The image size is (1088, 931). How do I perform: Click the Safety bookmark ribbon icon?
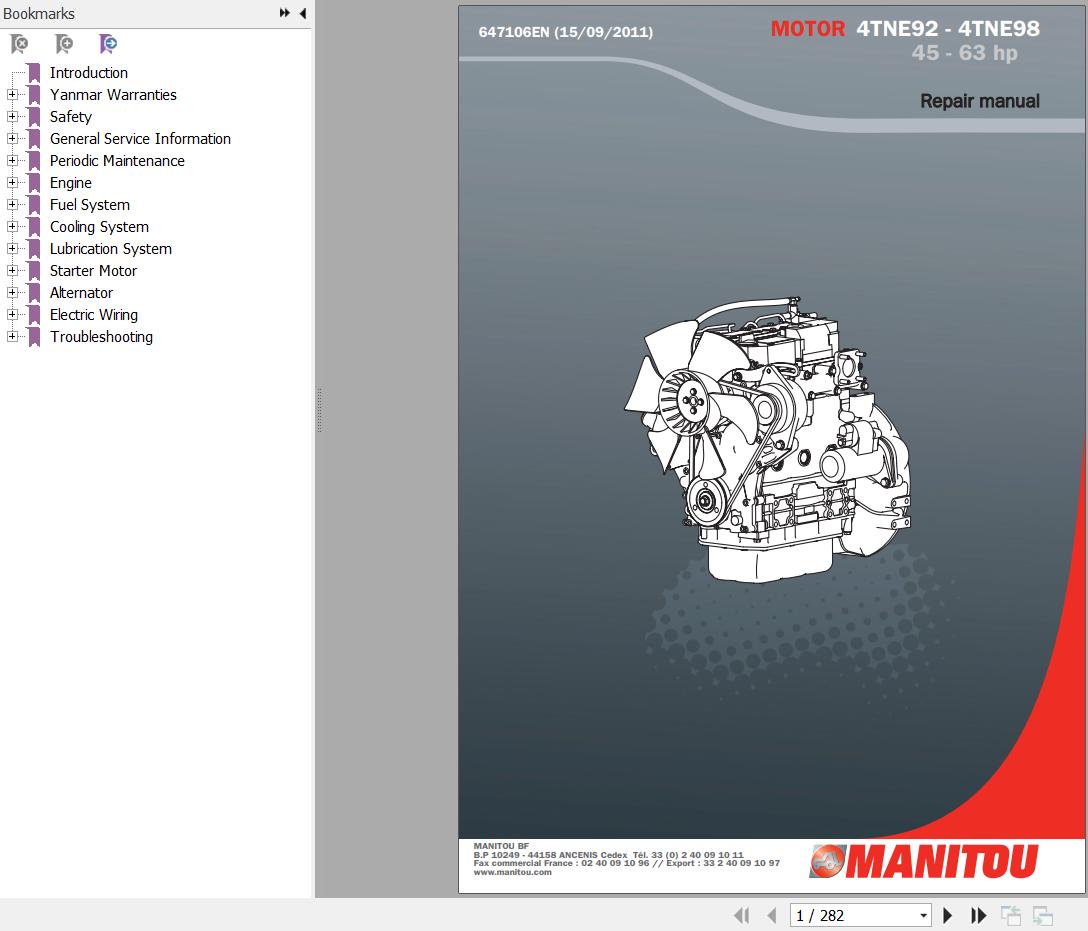34,117
